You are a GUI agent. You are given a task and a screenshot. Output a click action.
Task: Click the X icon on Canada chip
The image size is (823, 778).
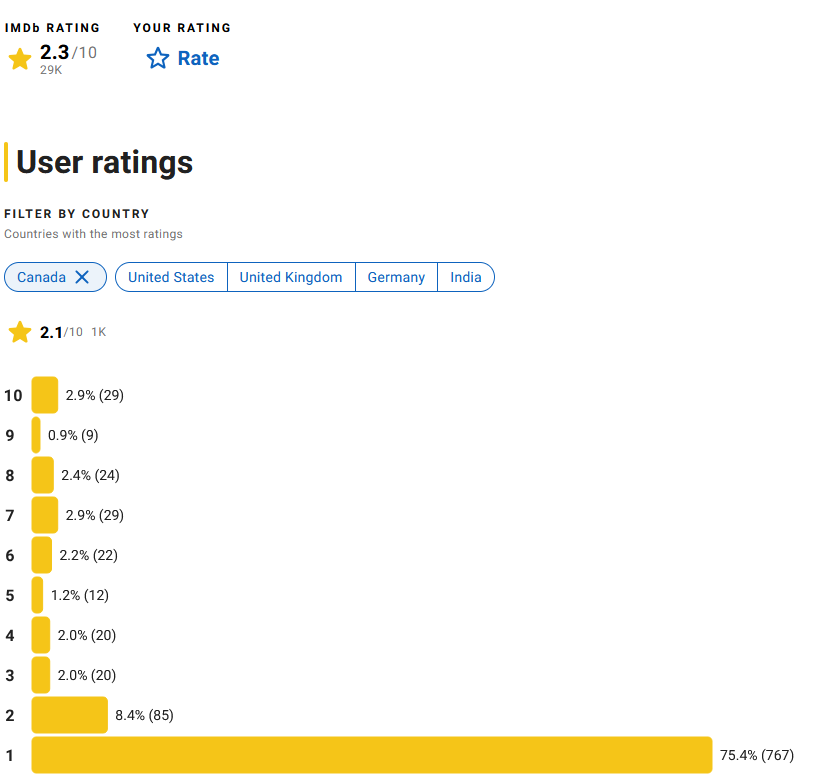click(83, 277)
